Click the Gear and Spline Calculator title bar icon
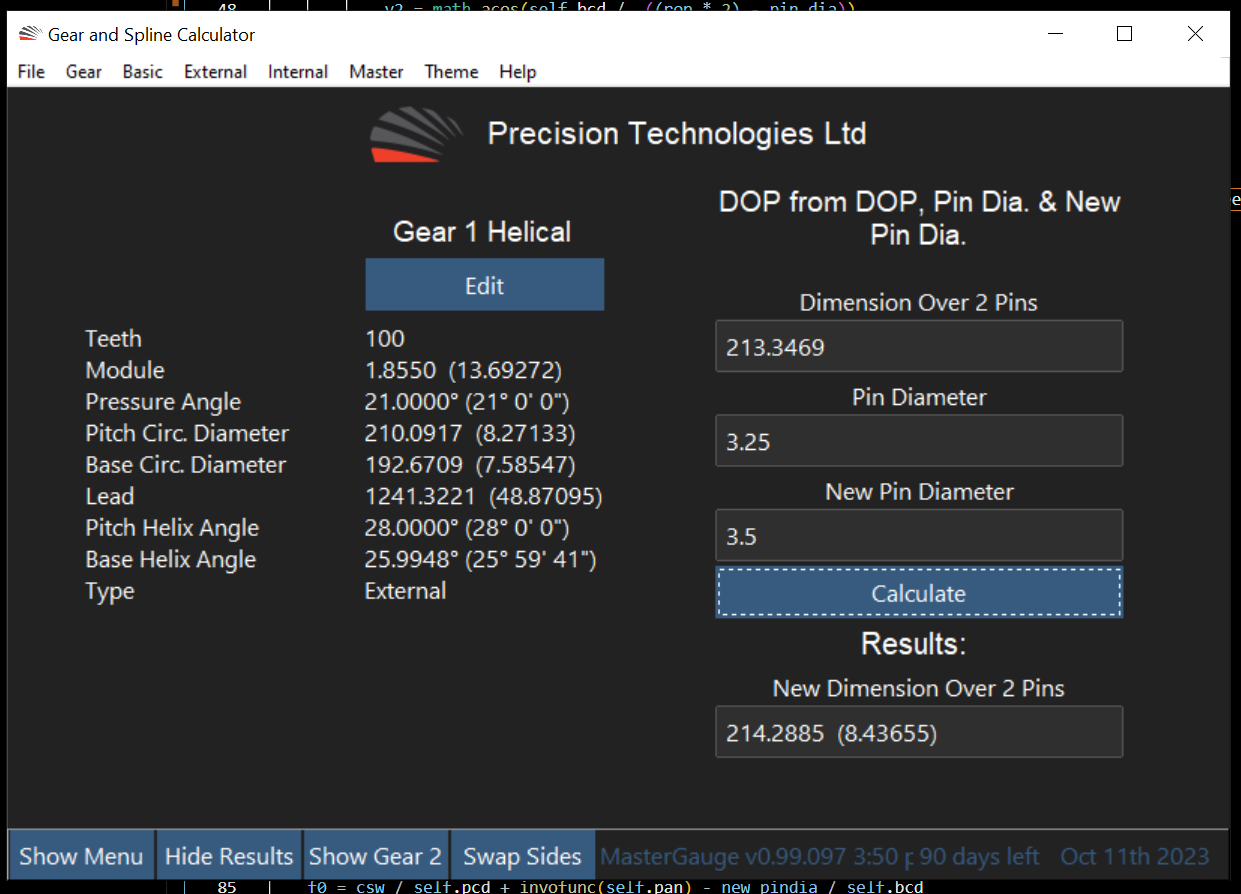1241x894 pixels. tap(29, 33)
